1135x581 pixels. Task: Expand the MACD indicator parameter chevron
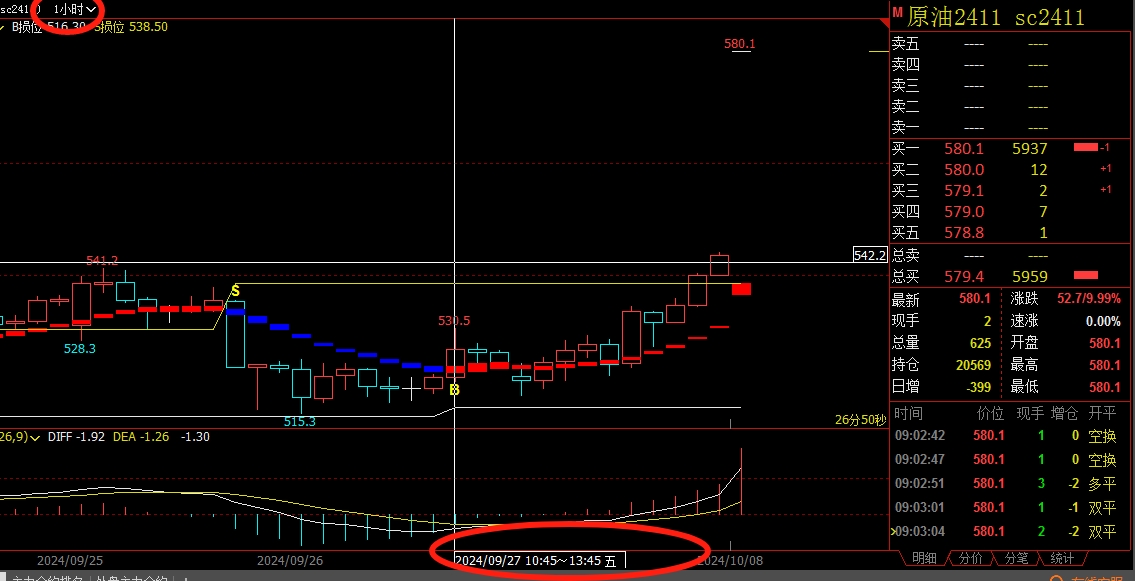coord(36,437)
